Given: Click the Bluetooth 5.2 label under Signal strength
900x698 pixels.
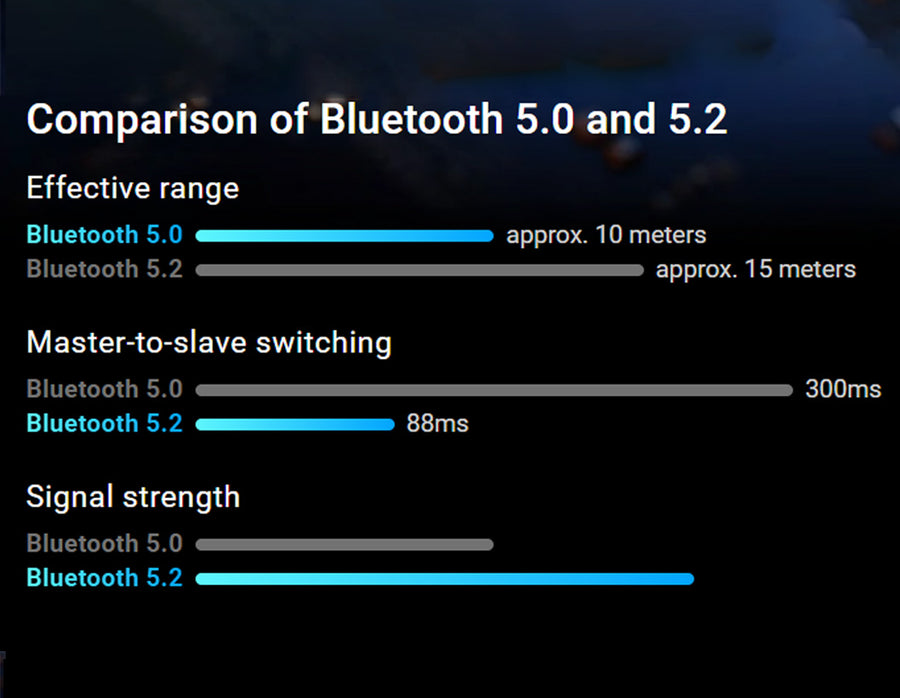Looking at the screenshot, I should (104, 578).
